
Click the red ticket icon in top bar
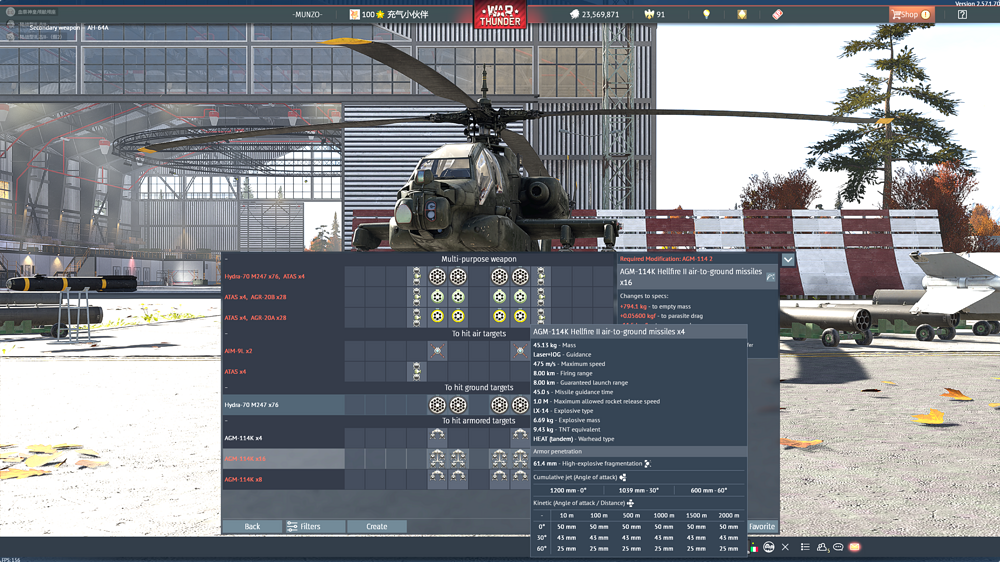coord(777,14)
